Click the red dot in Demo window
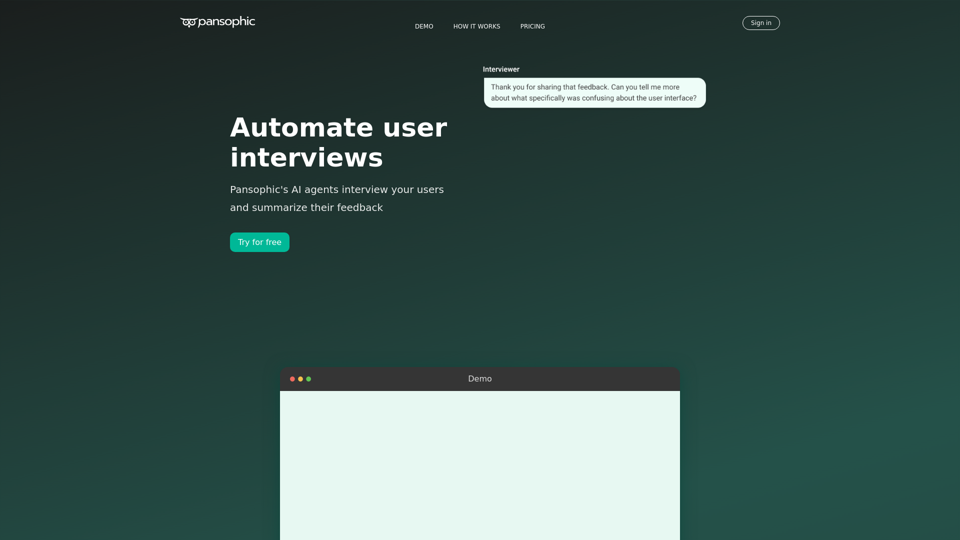The image size is (960, 540). (x=292, y=379)
